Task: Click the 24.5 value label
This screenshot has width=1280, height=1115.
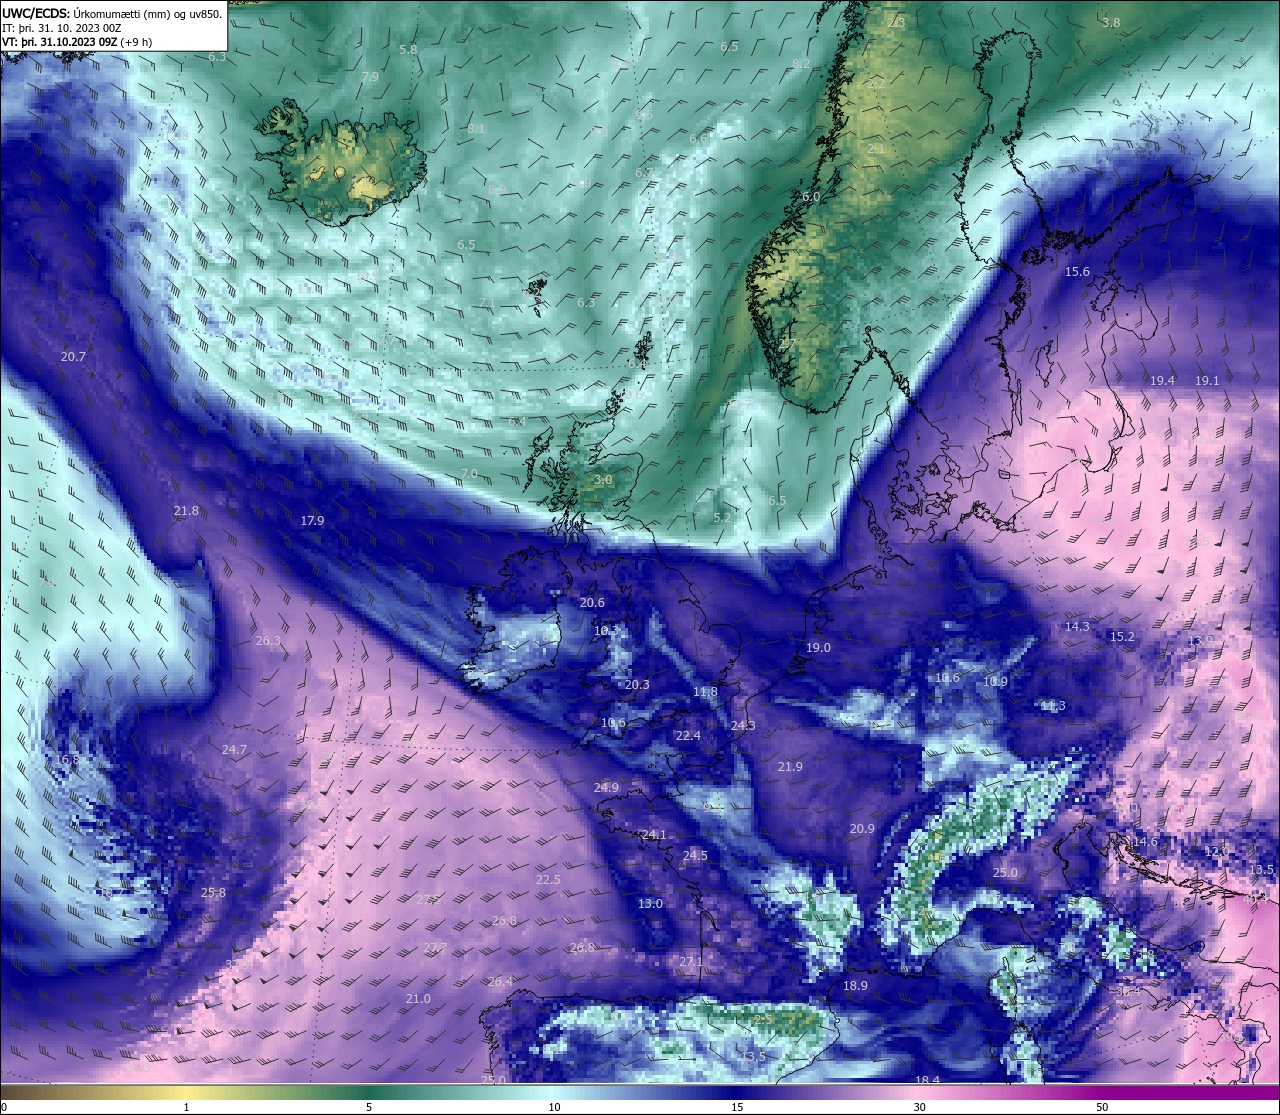Action: (695, 855)
